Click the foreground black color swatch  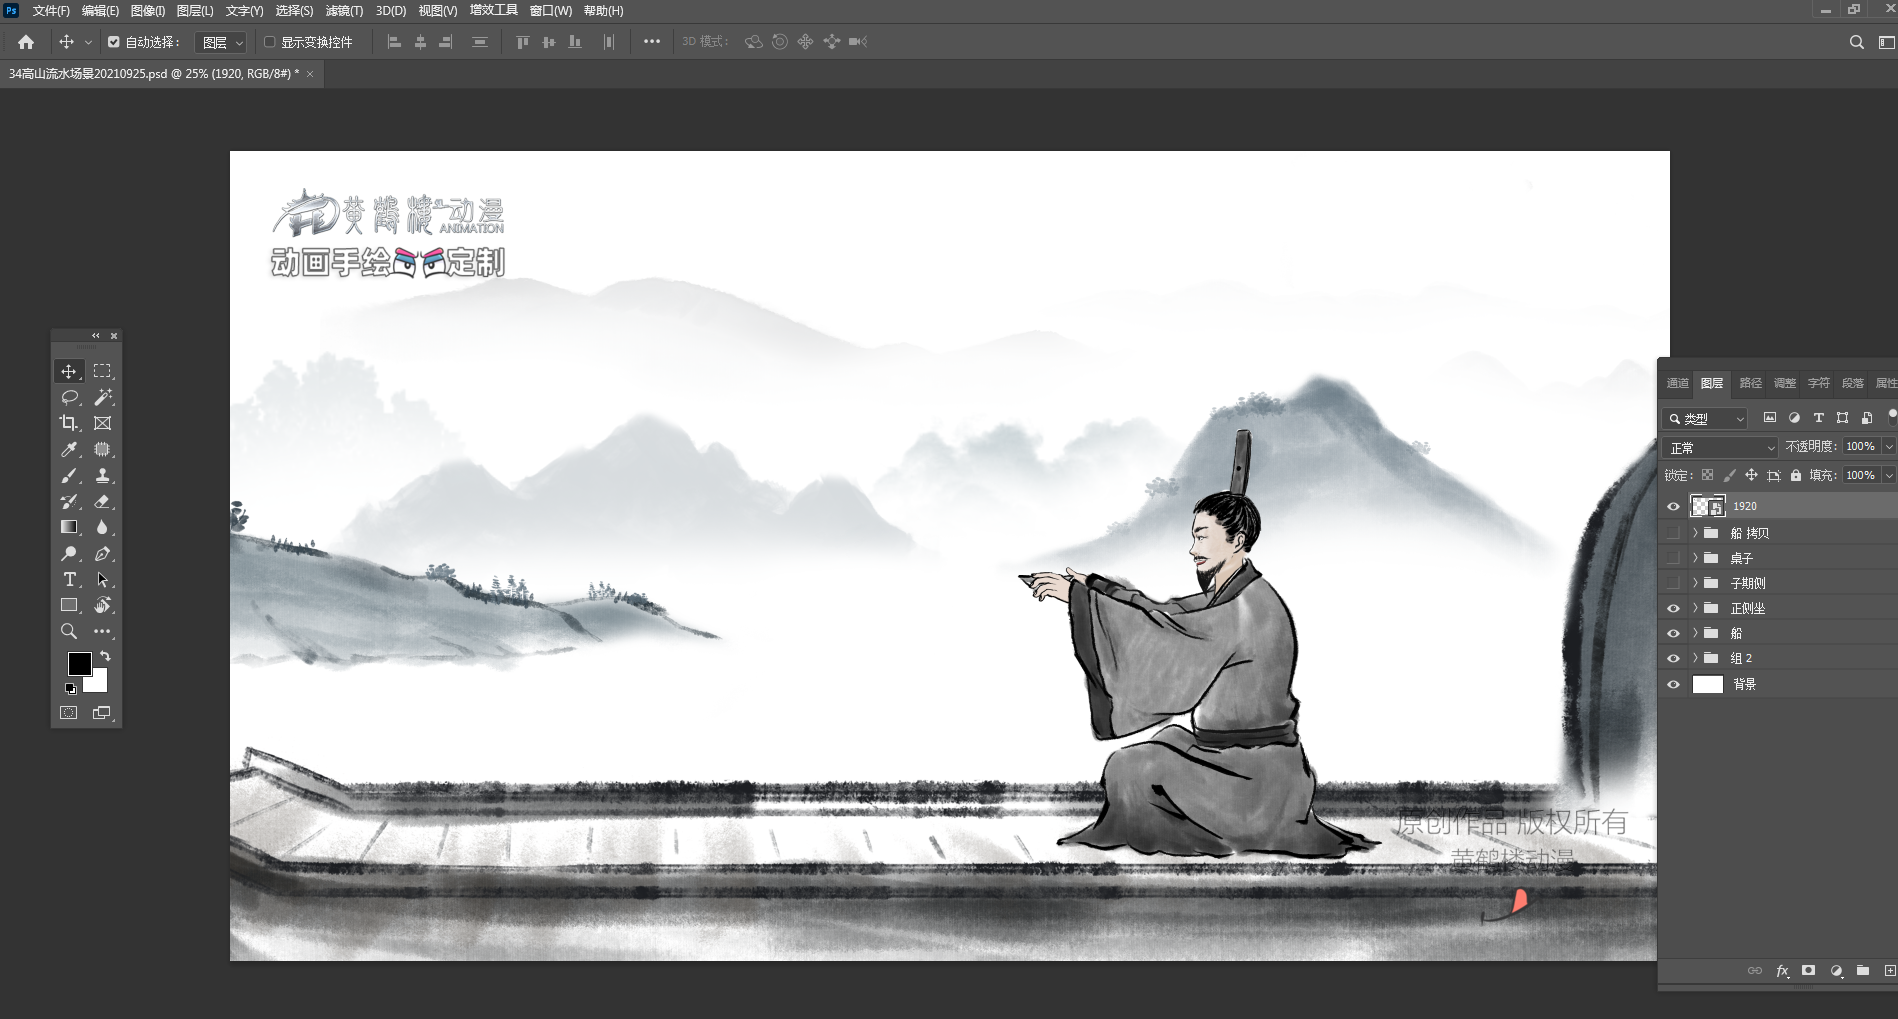(79, 664)
